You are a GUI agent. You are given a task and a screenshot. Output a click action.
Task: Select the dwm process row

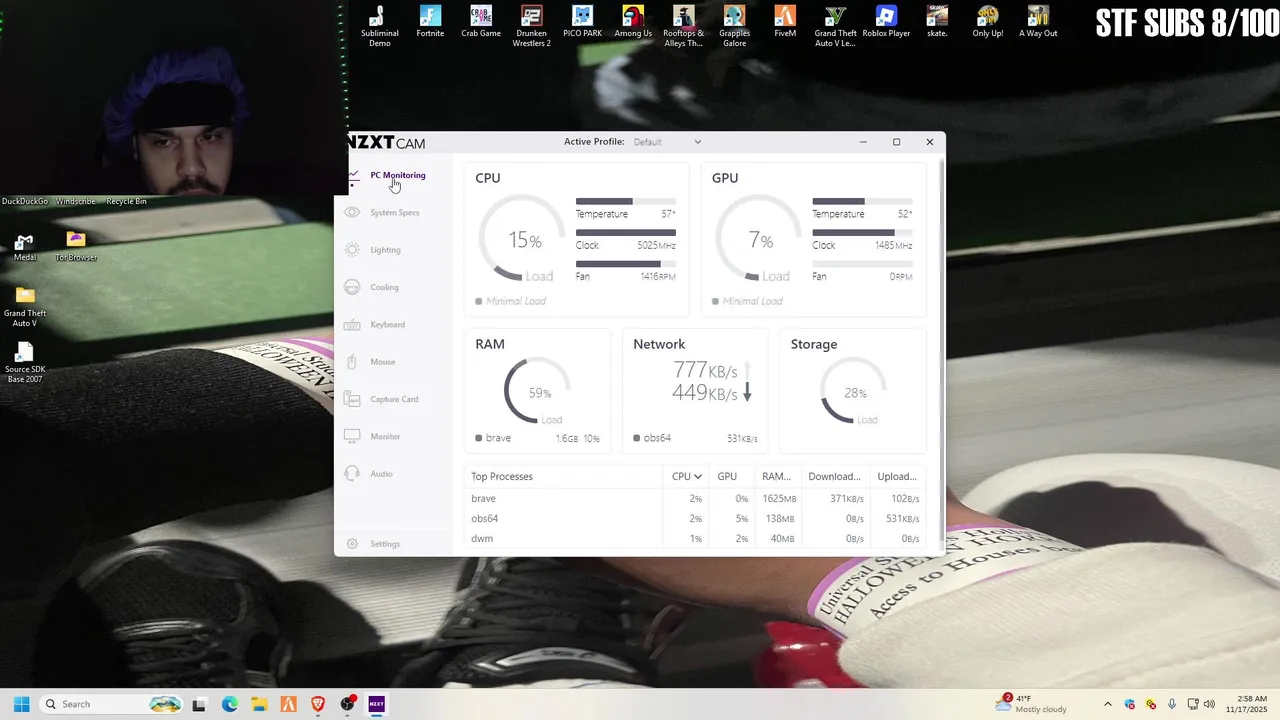[x=695, y=538]
